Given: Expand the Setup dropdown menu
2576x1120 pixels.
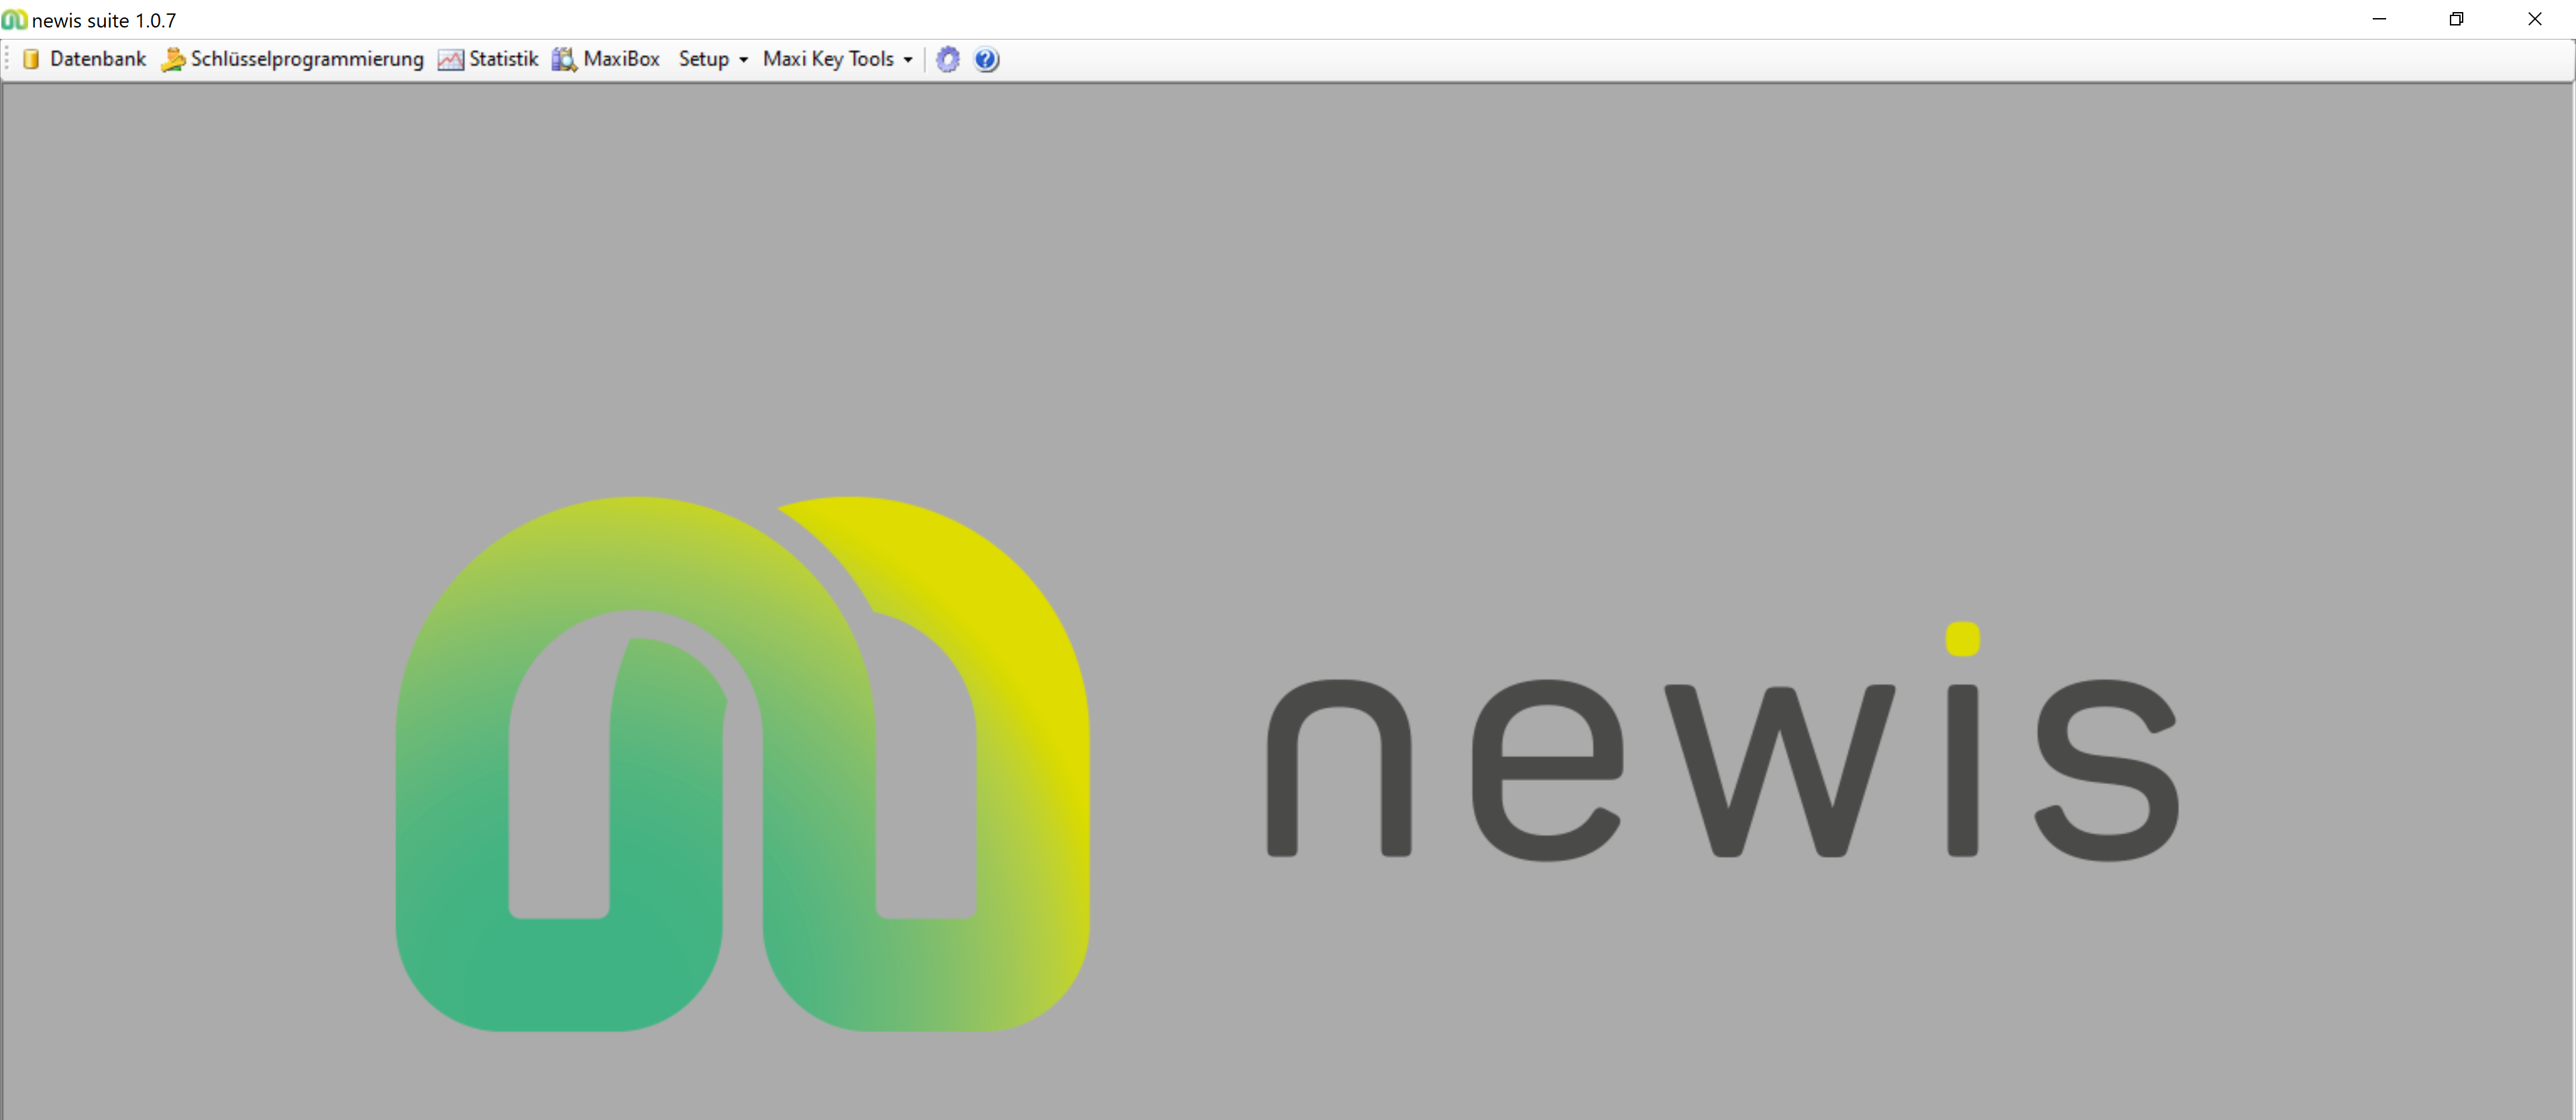Looking at the screenshot, I should (713, 60).
